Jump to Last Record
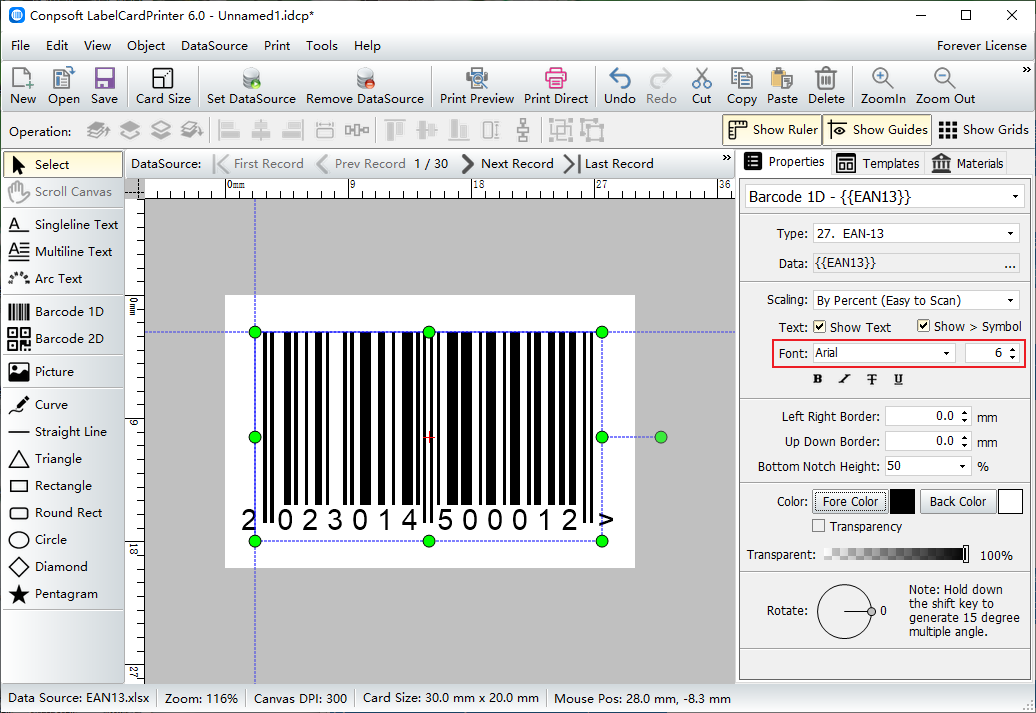The height and width of the screenshot is (713, 1036). tap(609, 164)
